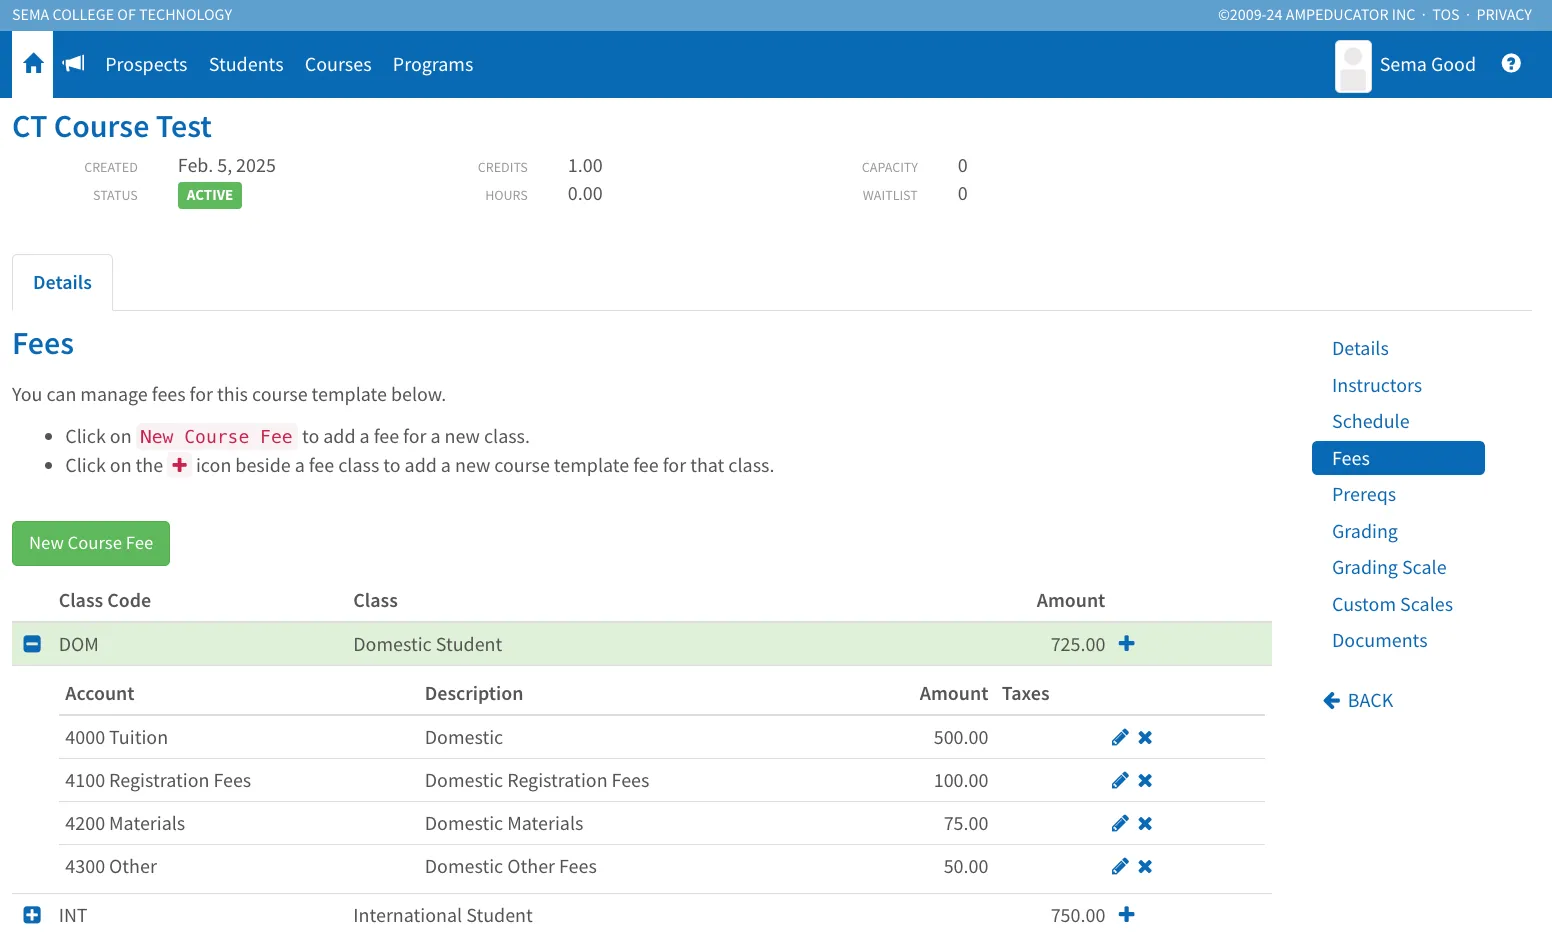Click the New Course Fee button
Screen dimensions: 1552x948
click(91, 543)
